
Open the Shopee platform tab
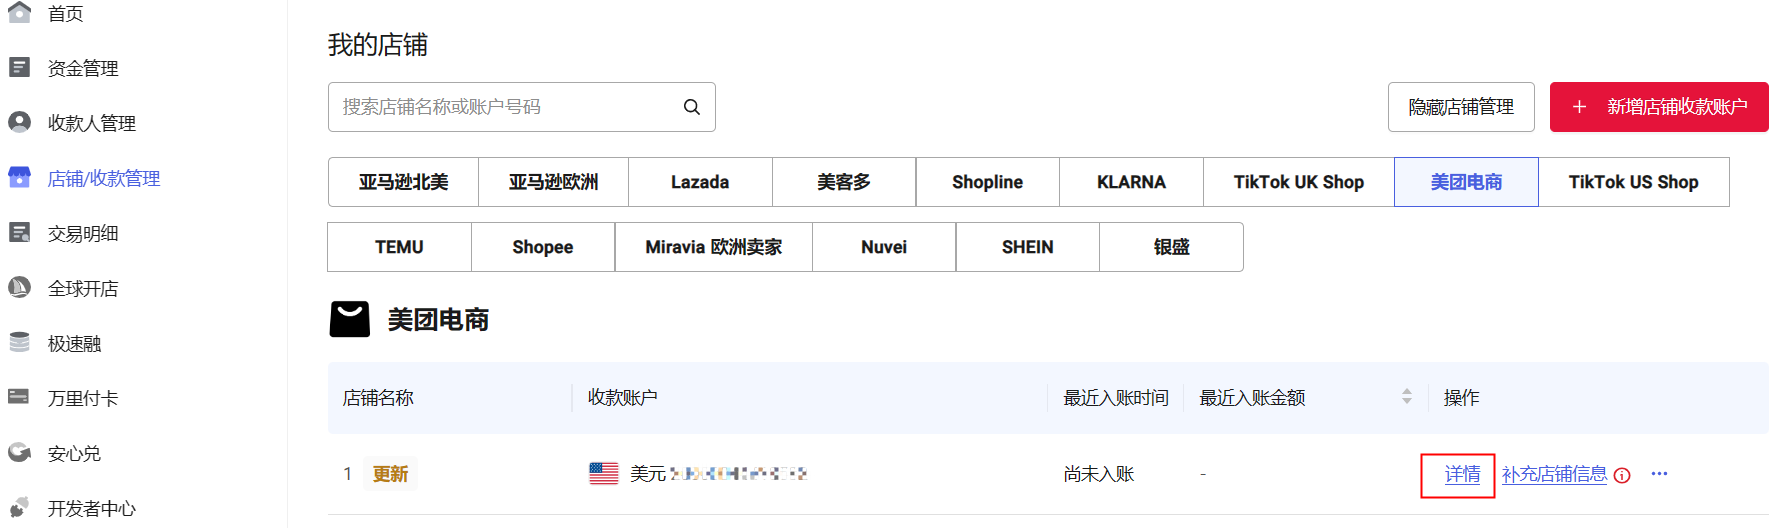click(x=542, y=247)
